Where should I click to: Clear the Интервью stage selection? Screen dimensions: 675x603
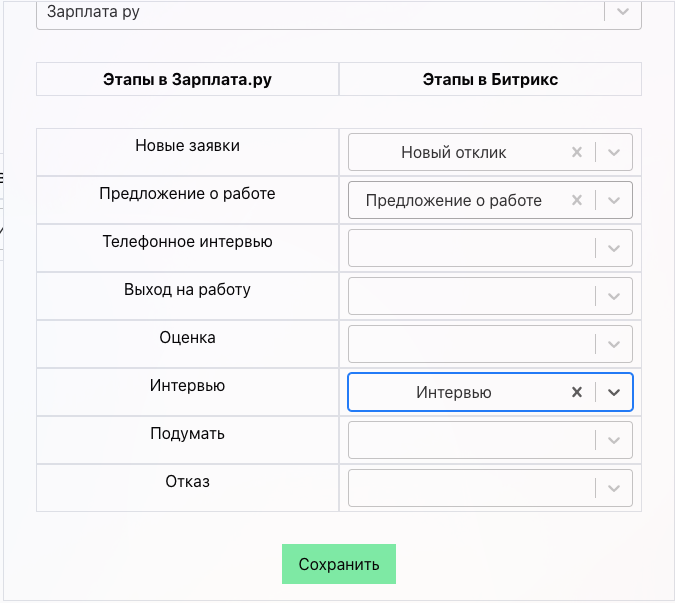click(576, 393)
